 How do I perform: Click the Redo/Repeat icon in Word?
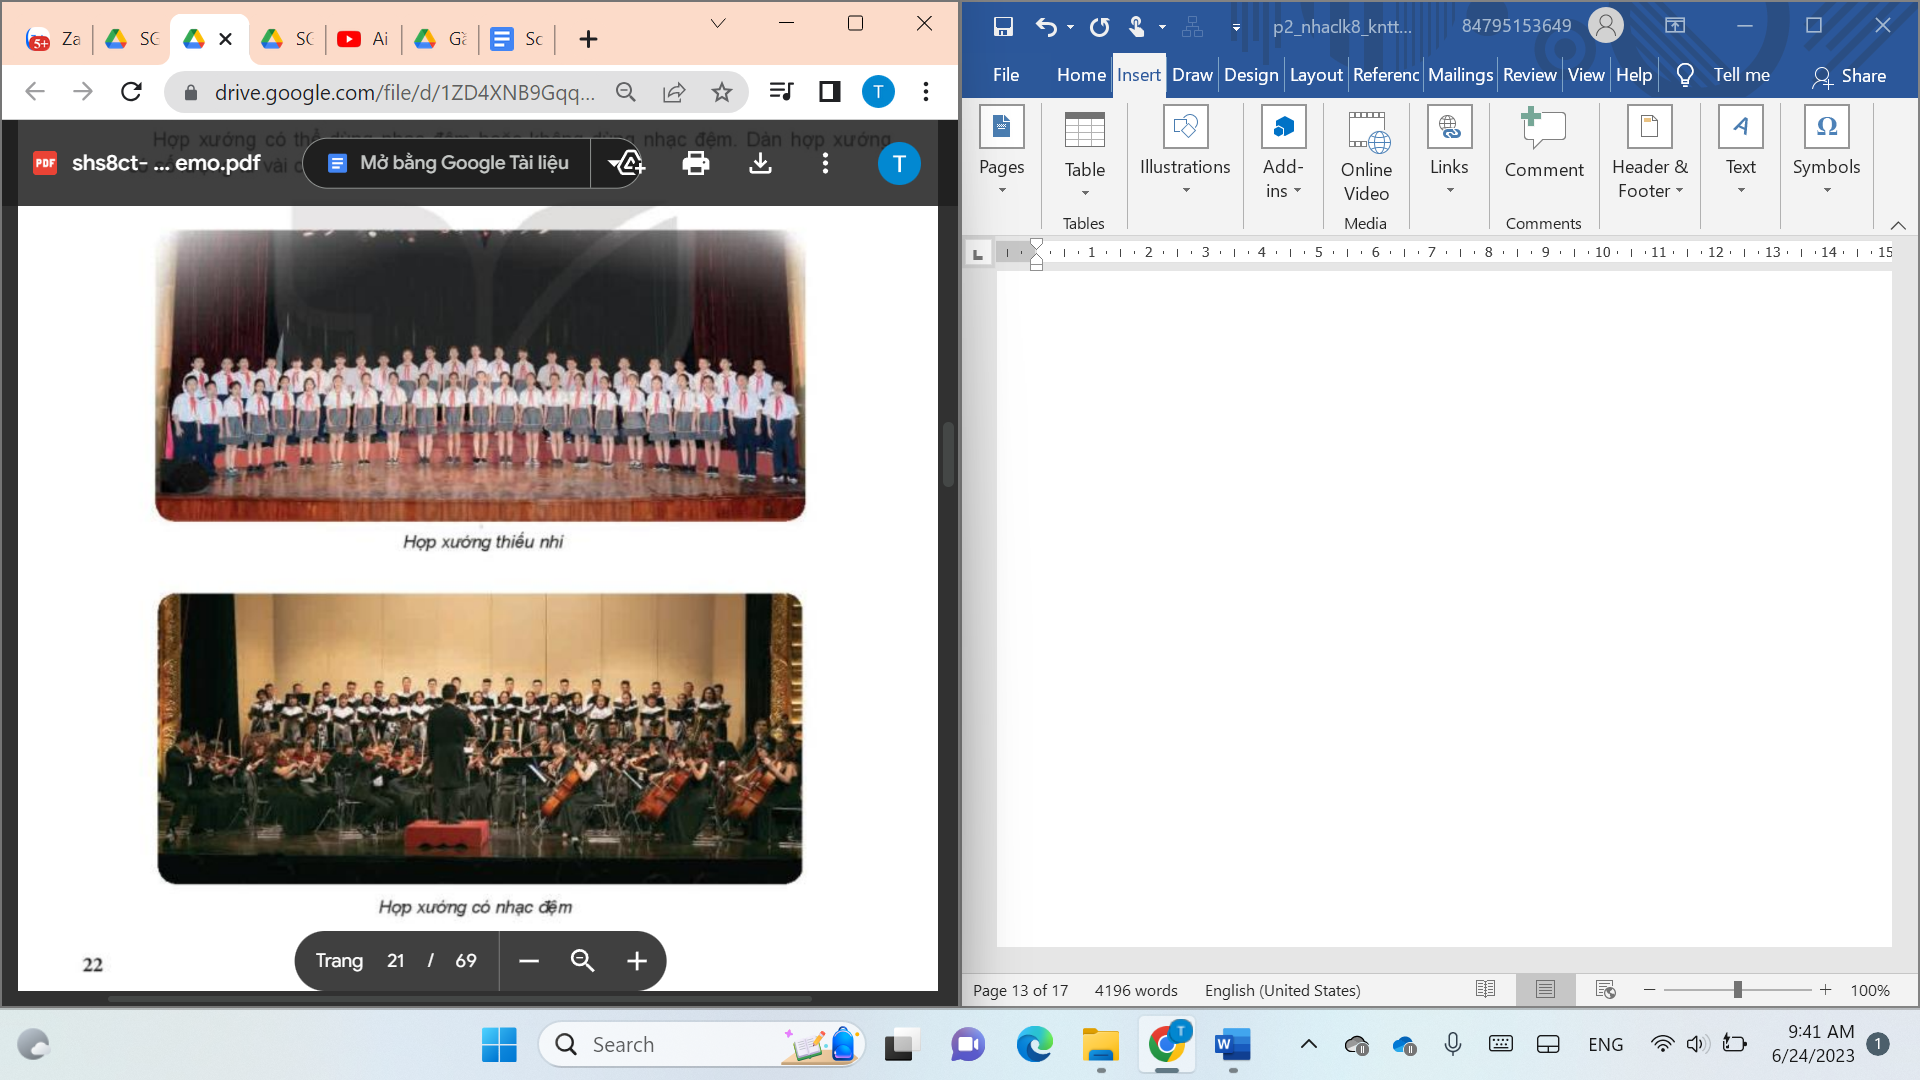coord(1099,27)
